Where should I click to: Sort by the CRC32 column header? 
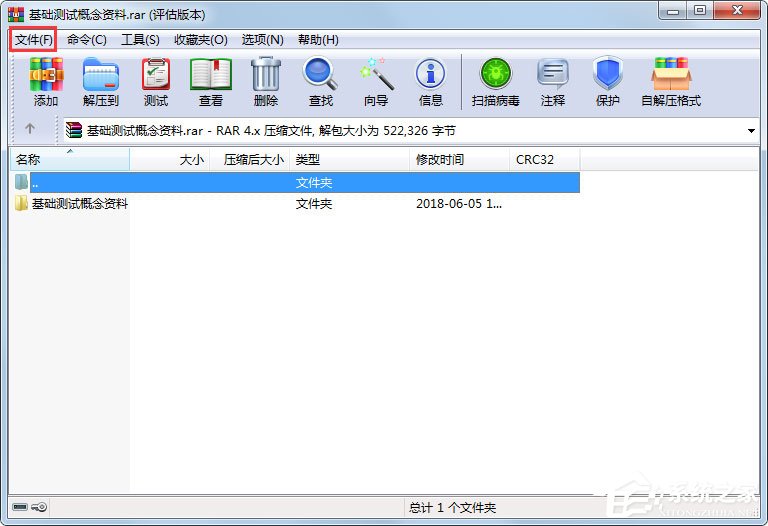545,159
